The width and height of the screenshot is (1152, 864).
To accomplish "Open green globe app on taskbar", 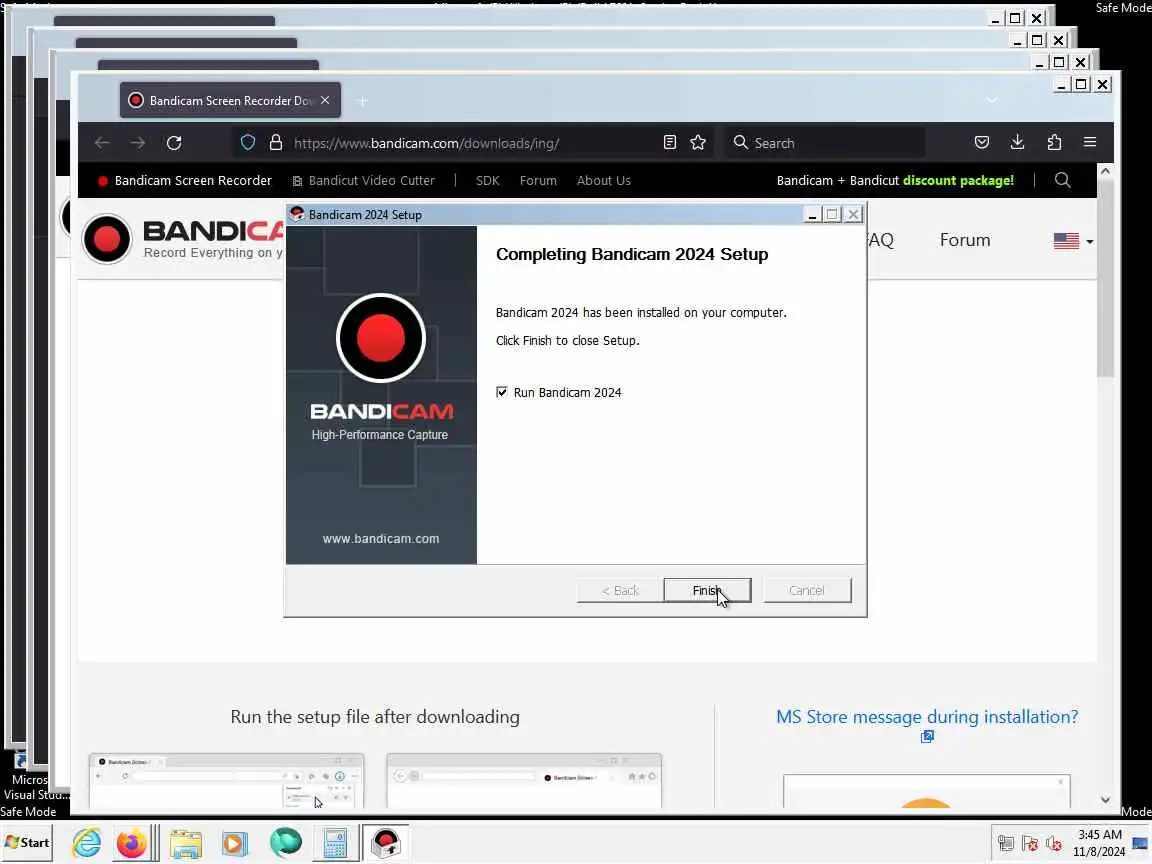I will coord(285,843).
